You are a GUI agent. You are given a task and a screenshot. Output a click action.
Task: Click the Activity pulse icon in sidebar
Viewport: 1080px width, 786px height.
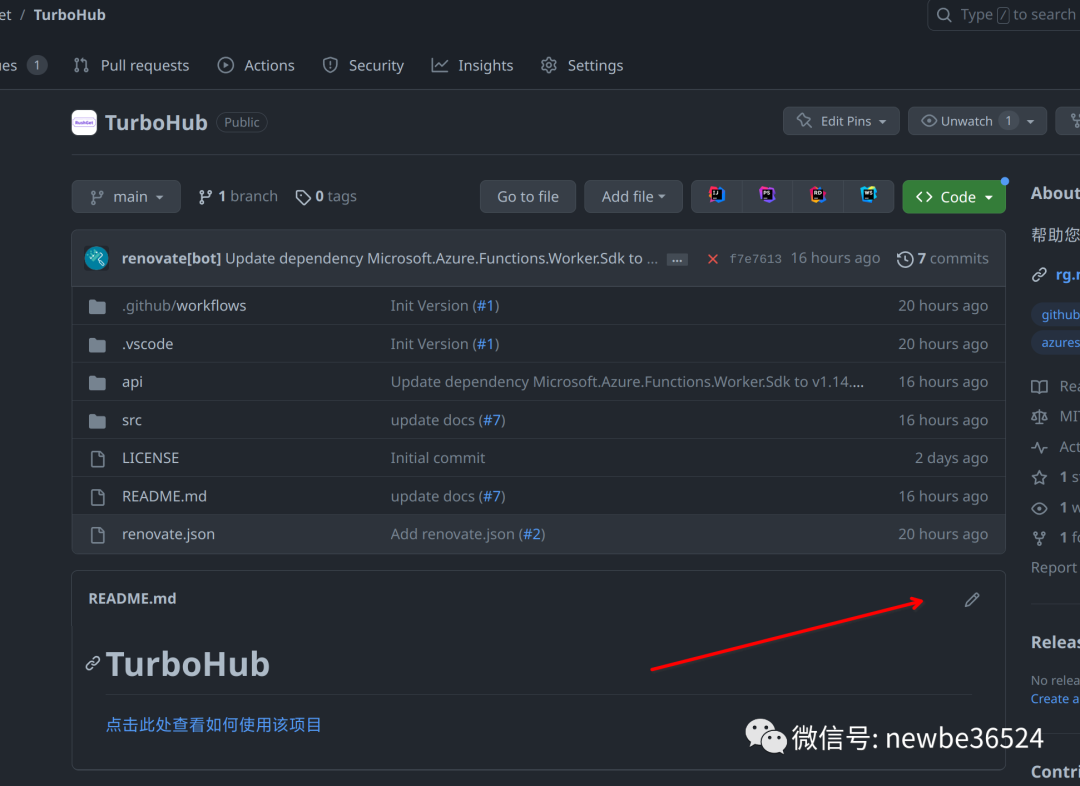[x=1039, y=447]
